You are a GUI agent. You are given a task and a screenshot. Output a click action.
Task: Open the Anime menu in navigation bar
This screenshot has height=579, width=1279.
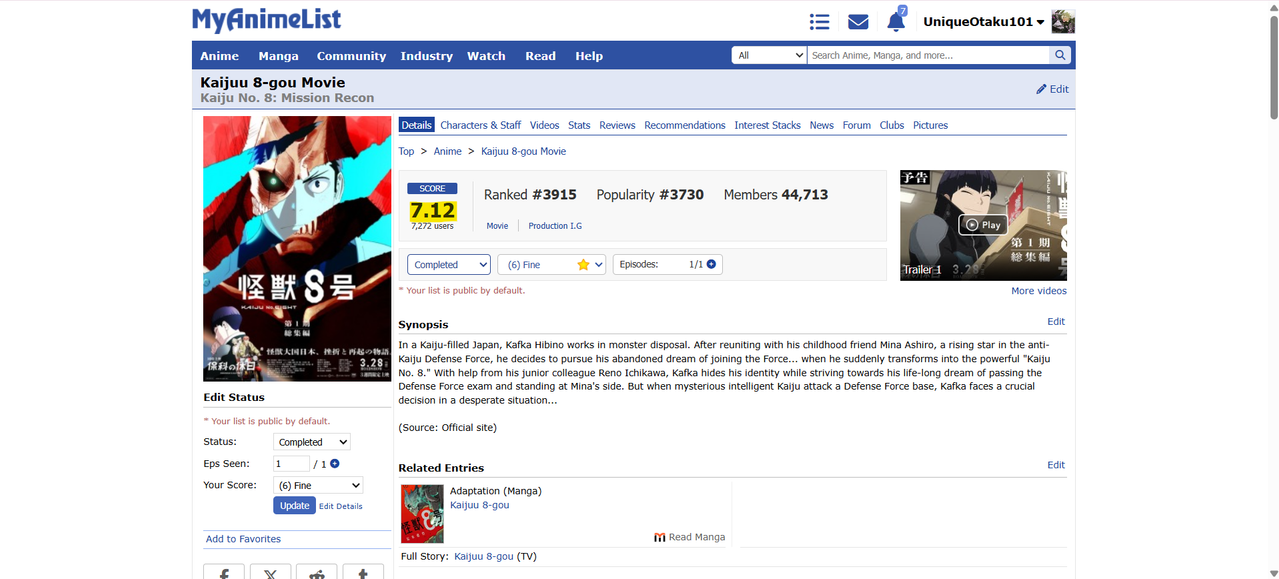point(219,56)
